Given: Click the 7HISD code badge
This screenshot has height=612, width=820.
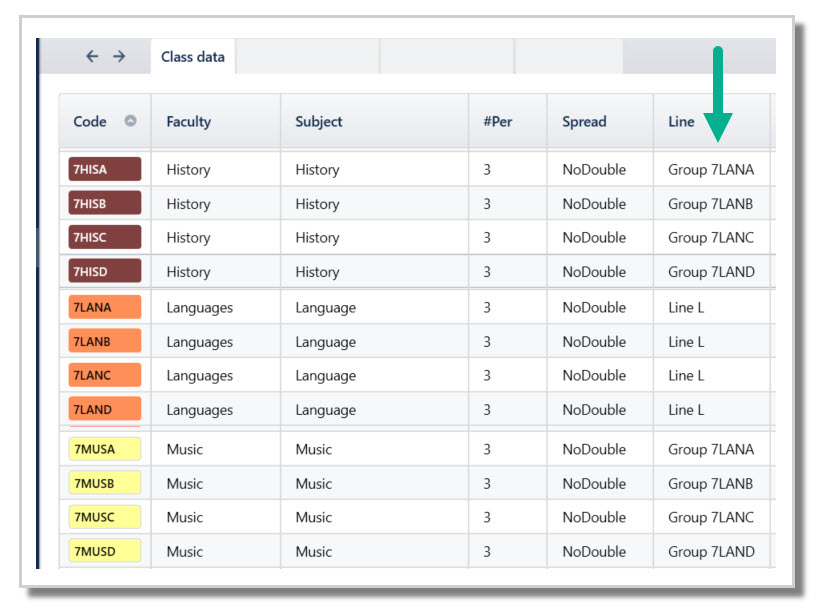Looking at the screenshot, I should 104,272.
